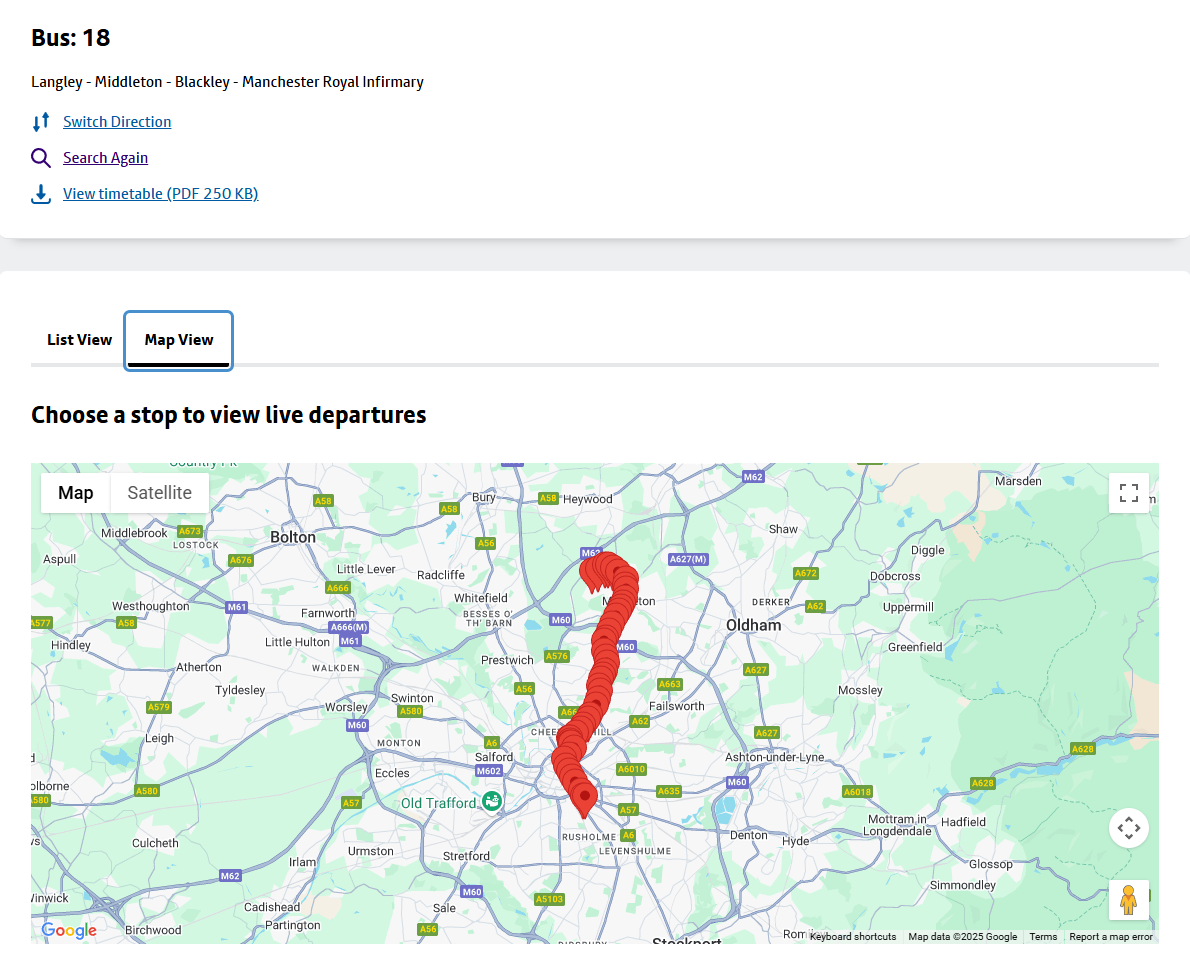Open the map Terms link
This screenshot has width=1190, height=959.
point(1043,936)
